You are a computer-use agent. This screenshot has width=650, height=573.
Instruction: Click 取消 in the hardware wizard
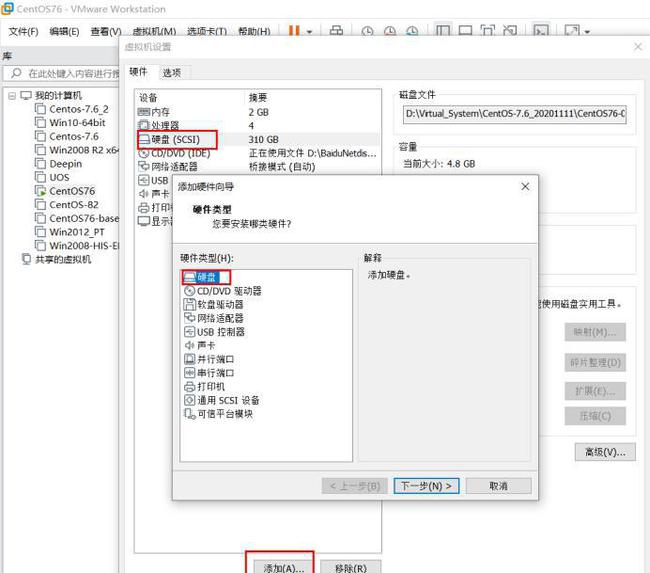(498, 486)
